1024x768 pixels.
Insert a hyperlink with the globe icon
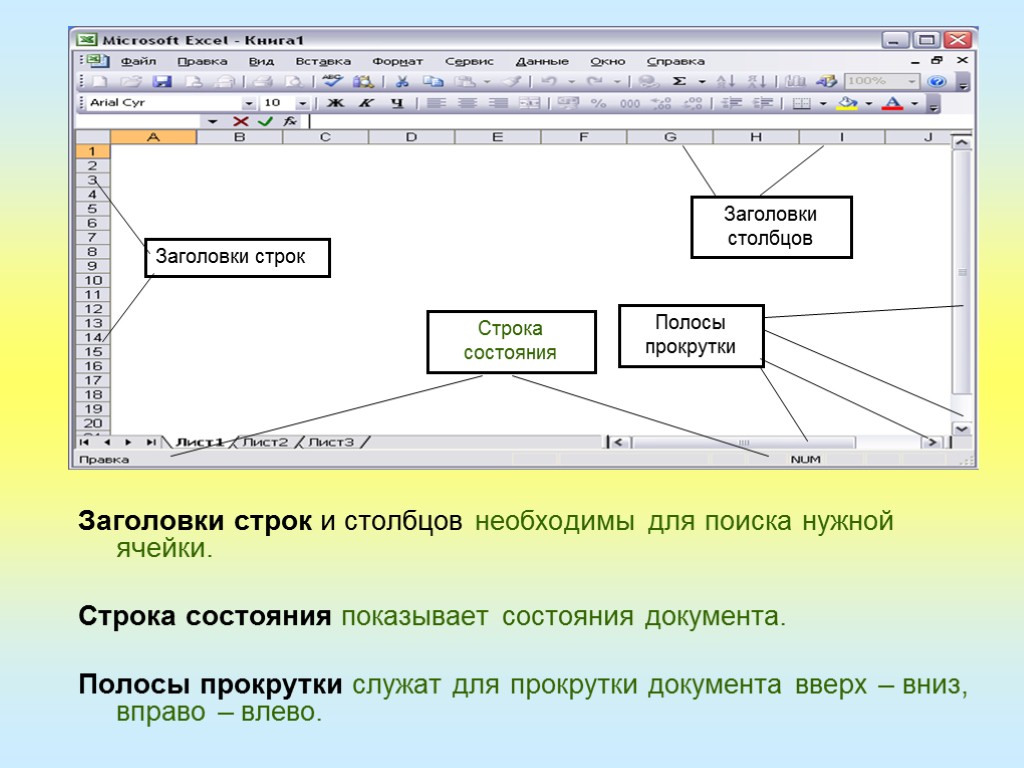pos(648,82)
